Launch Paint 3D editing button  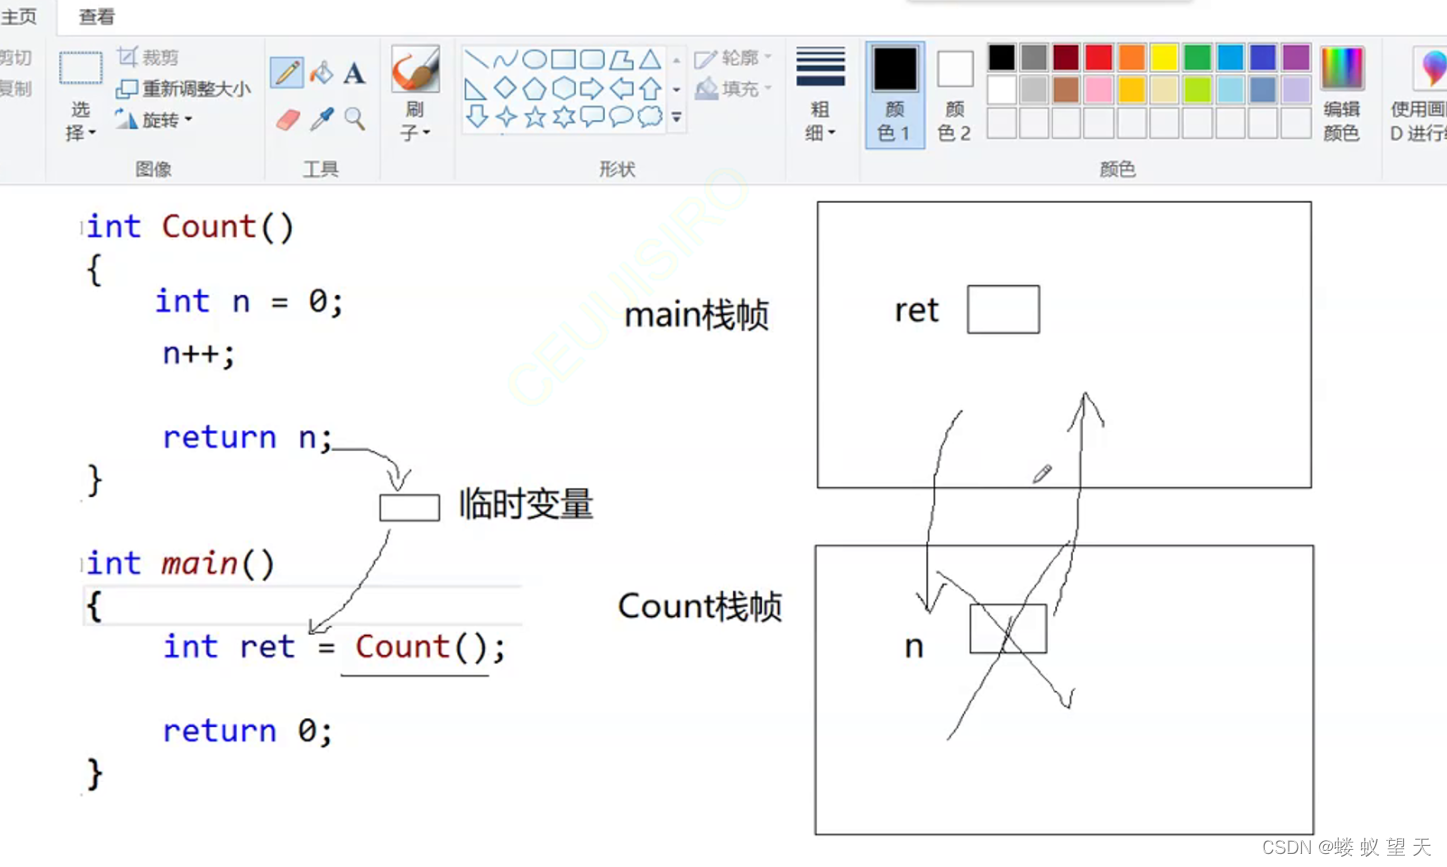tap(1418, 95)
